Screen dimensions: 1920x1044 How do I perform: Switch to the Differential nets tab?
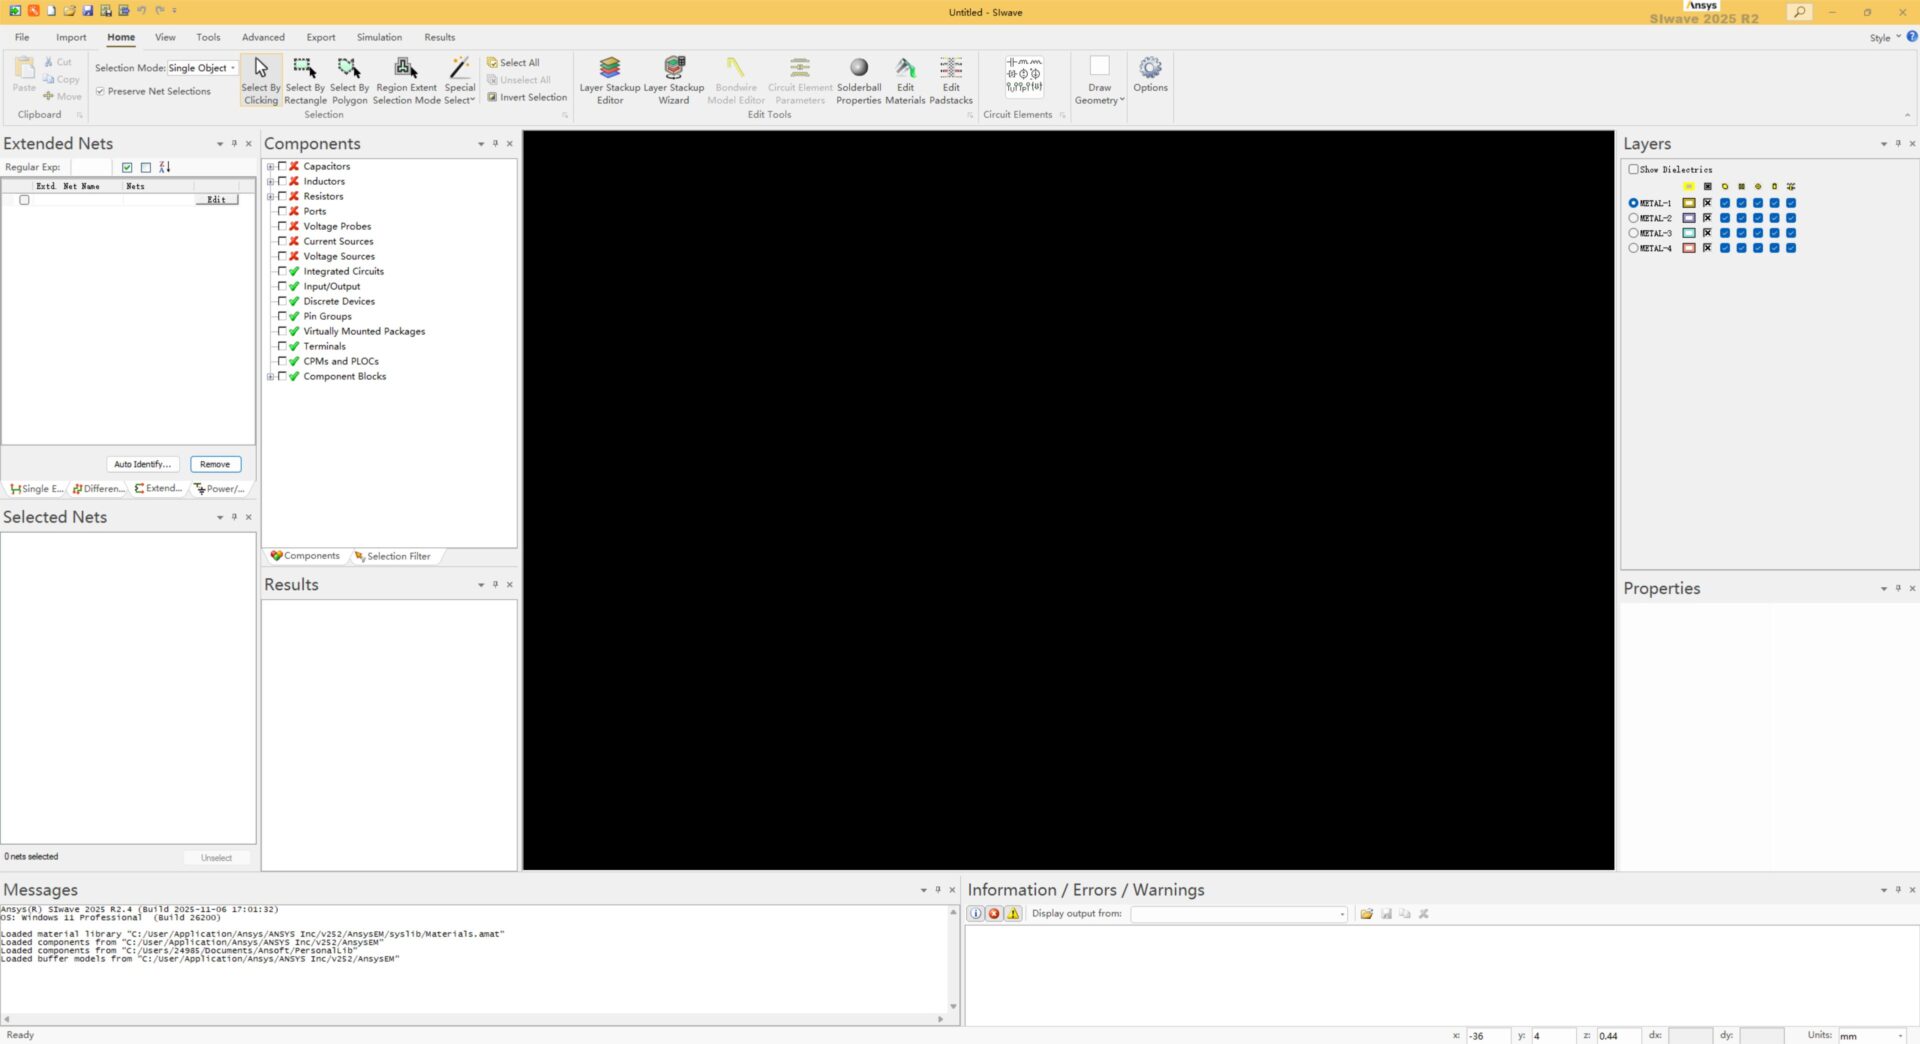point(98,489)
